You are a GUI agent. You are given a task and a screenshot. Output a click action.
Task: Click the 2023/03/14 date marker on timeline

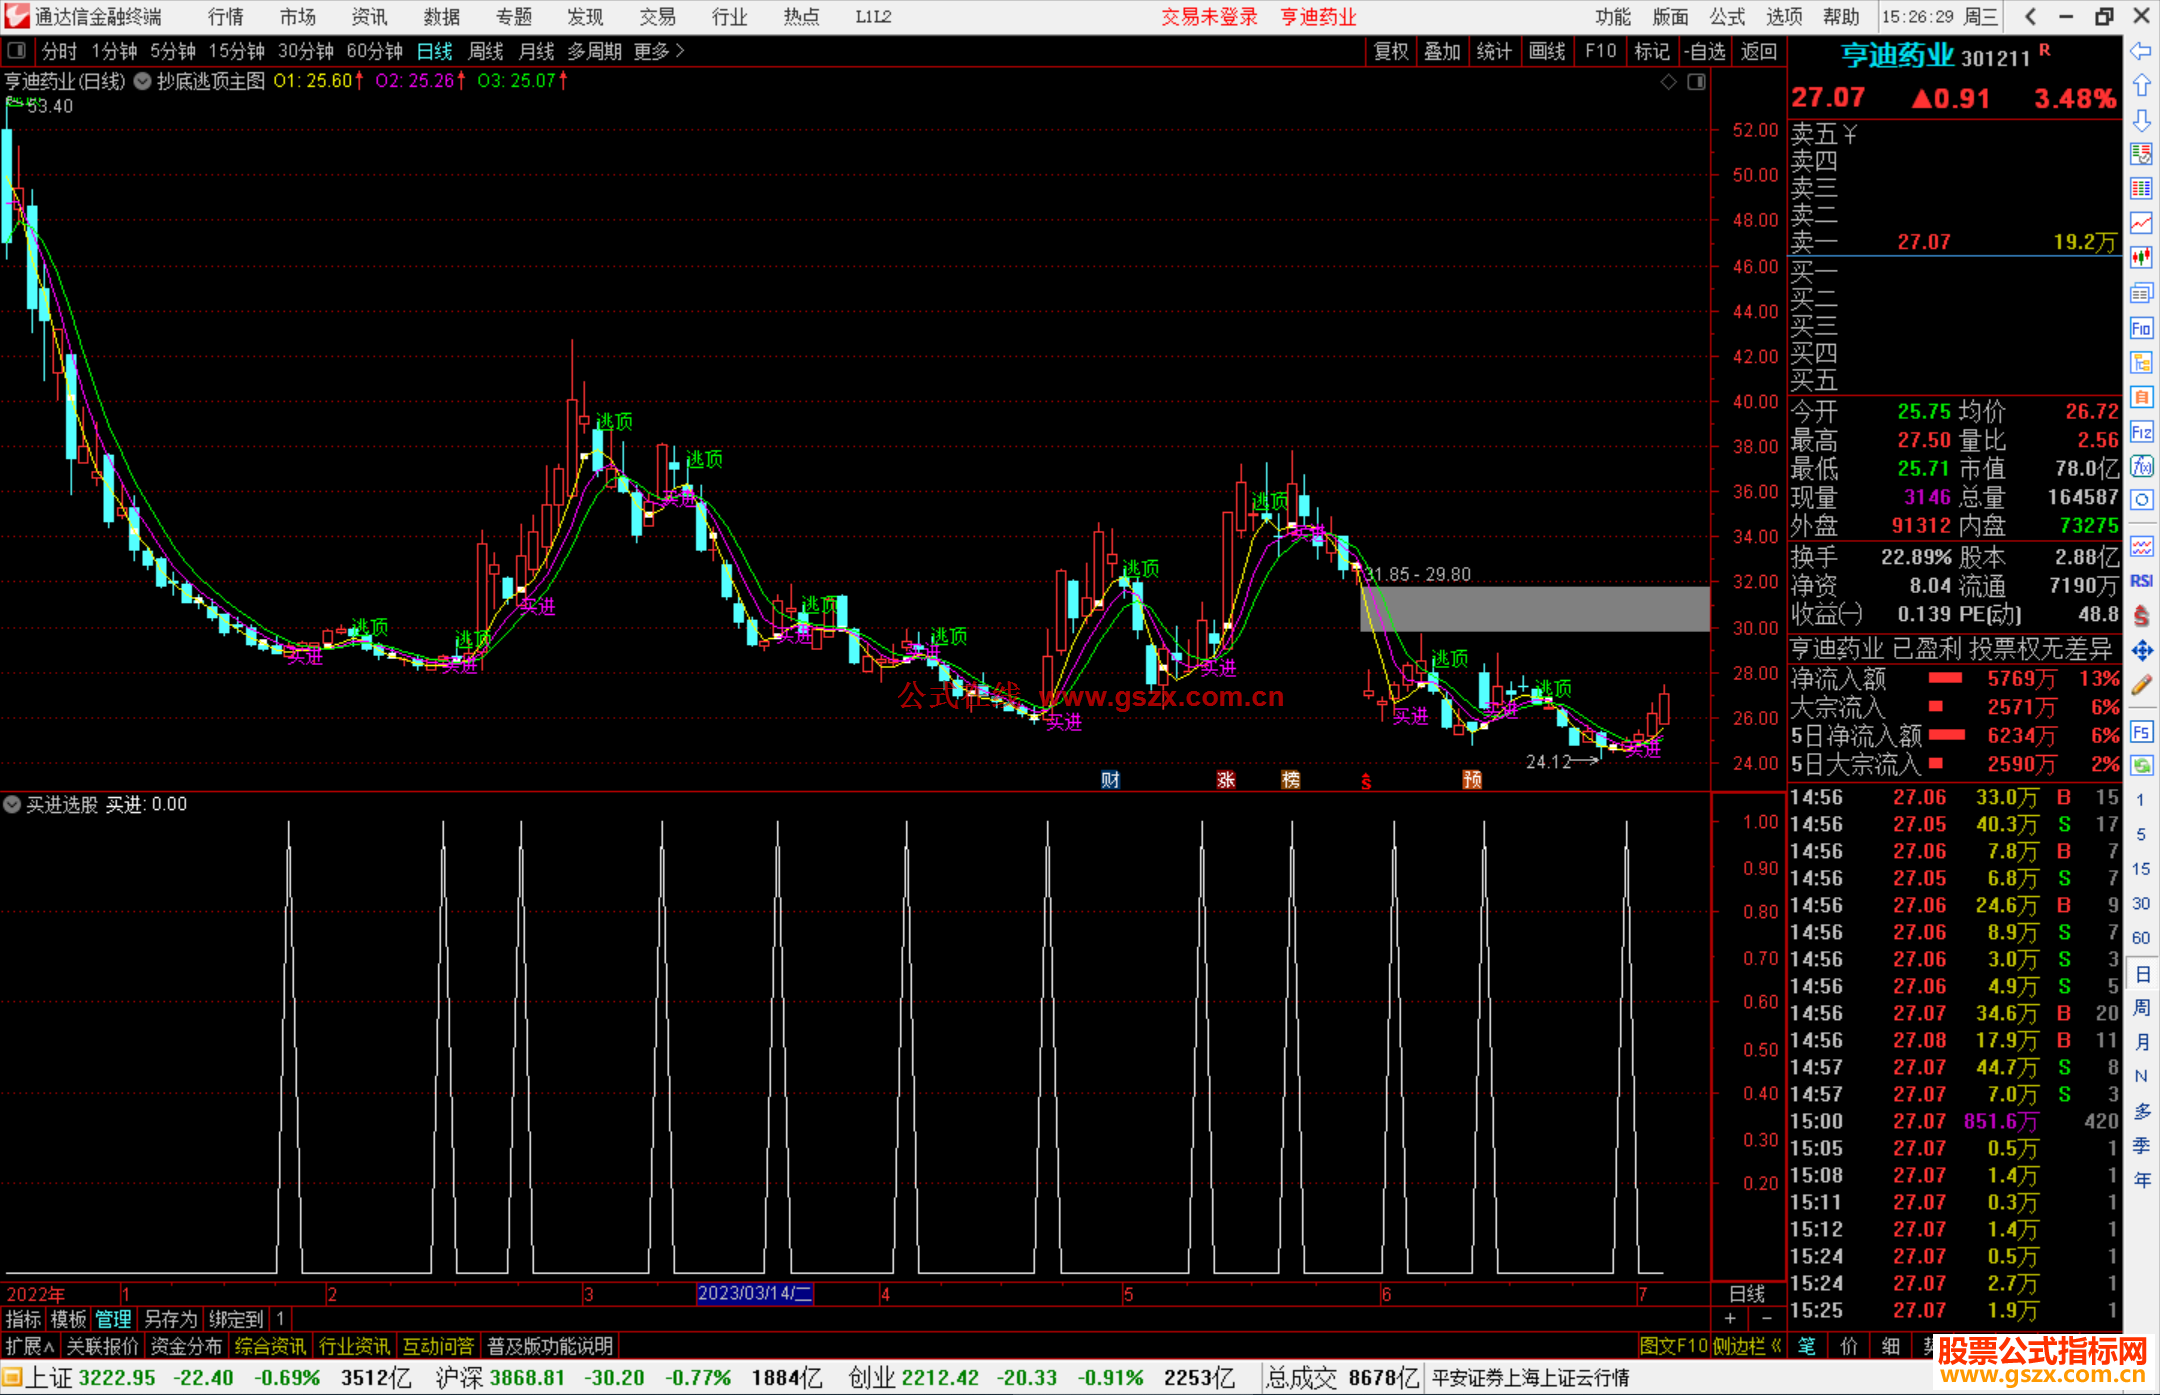(754, 1293)
